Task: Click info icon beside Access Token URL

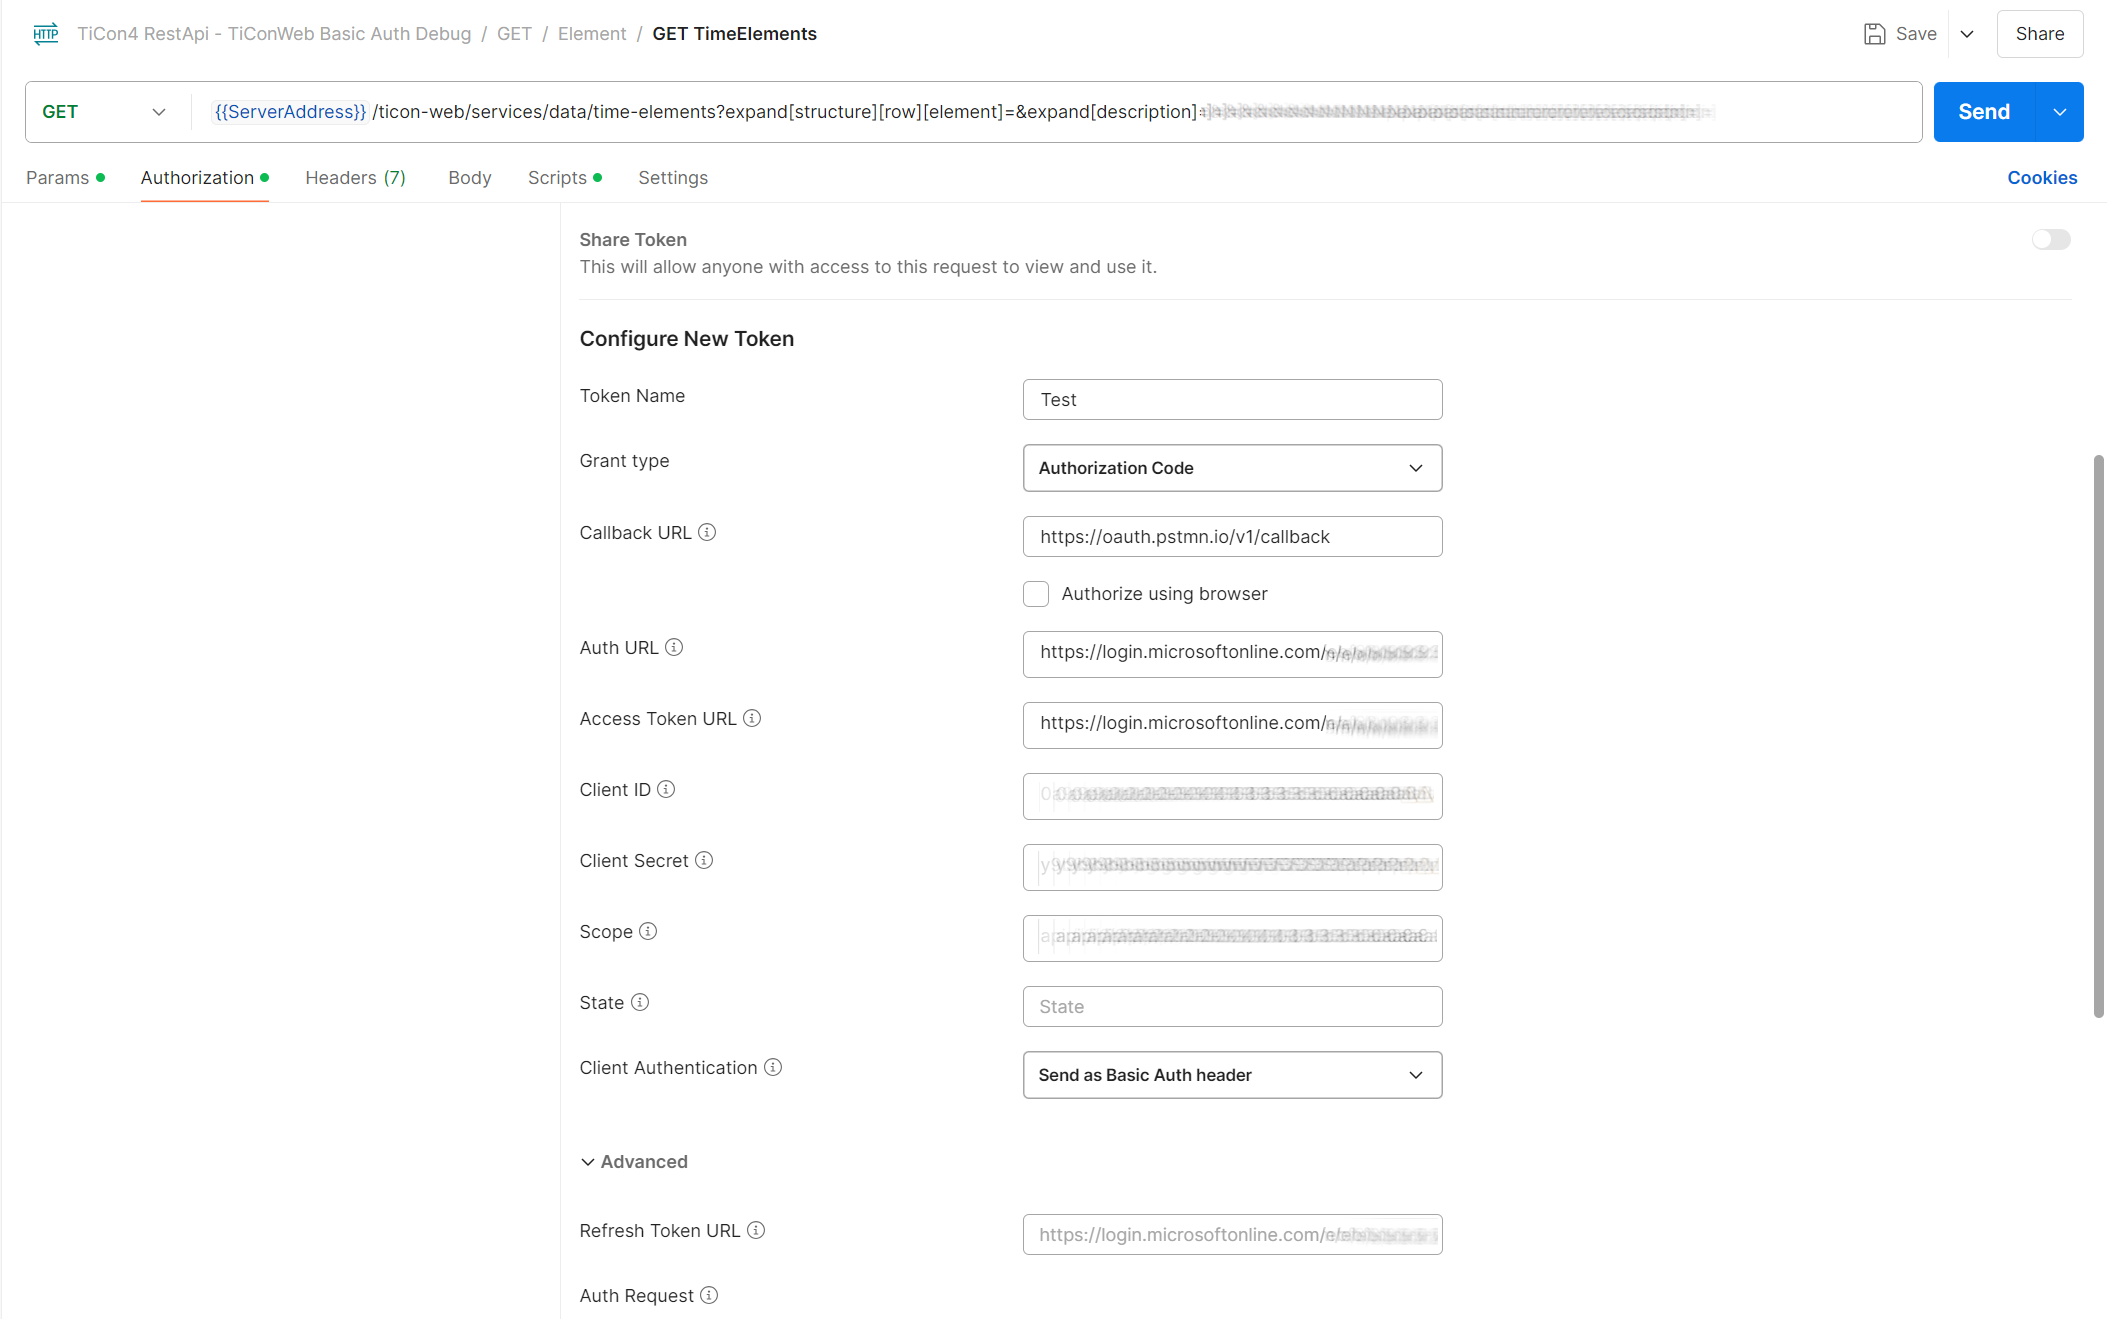Action: click(x=752, y=718)
